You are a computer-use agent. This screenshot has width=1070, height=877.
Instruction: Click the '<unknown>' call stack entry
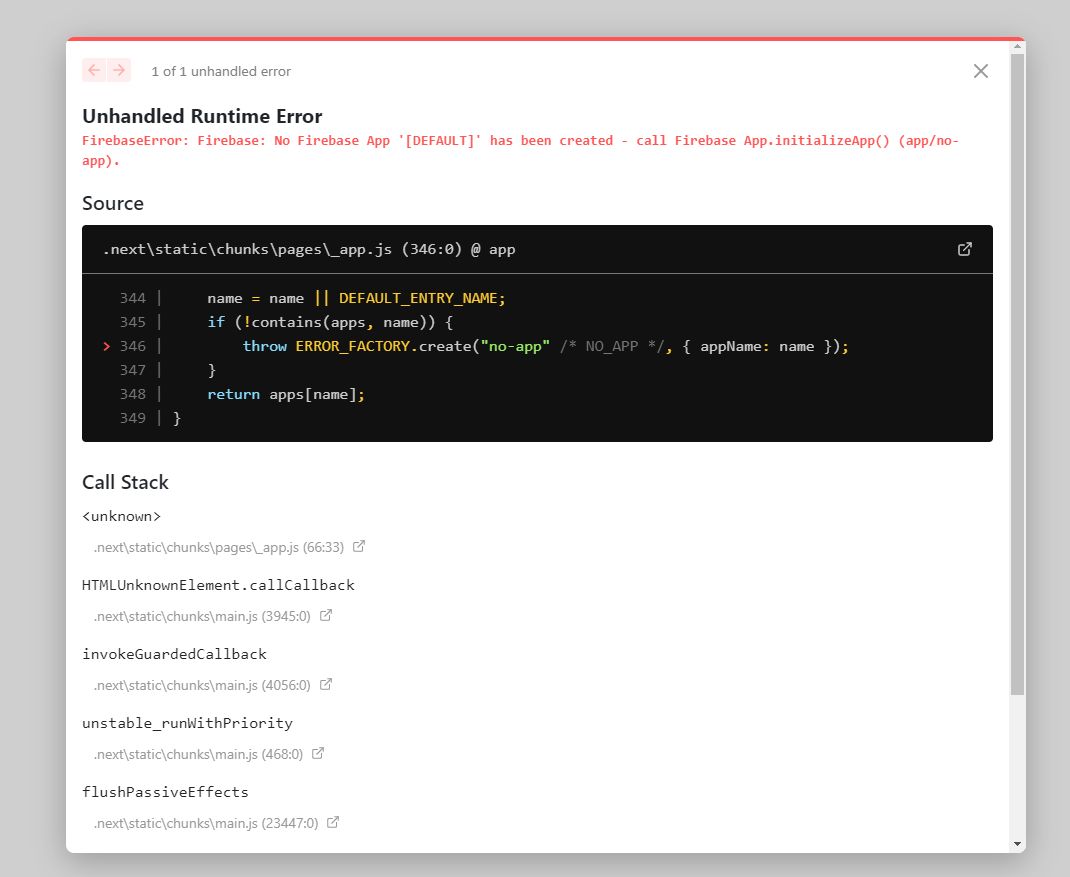coord(121,516)
